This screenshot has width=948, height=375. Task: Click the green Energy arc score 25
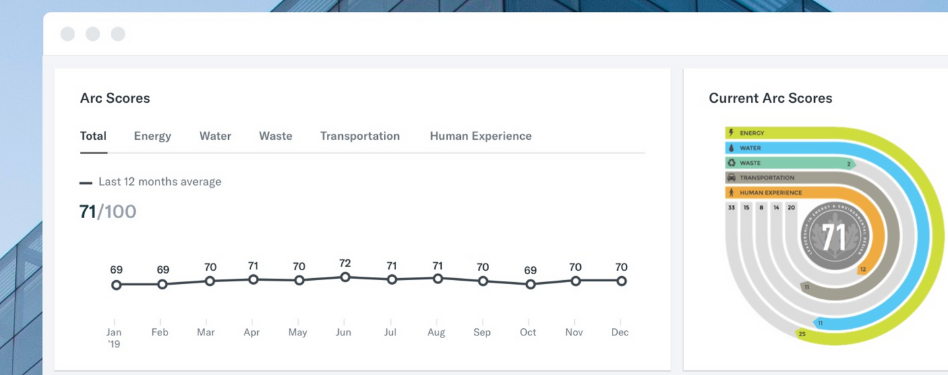[x=802, y=334]
